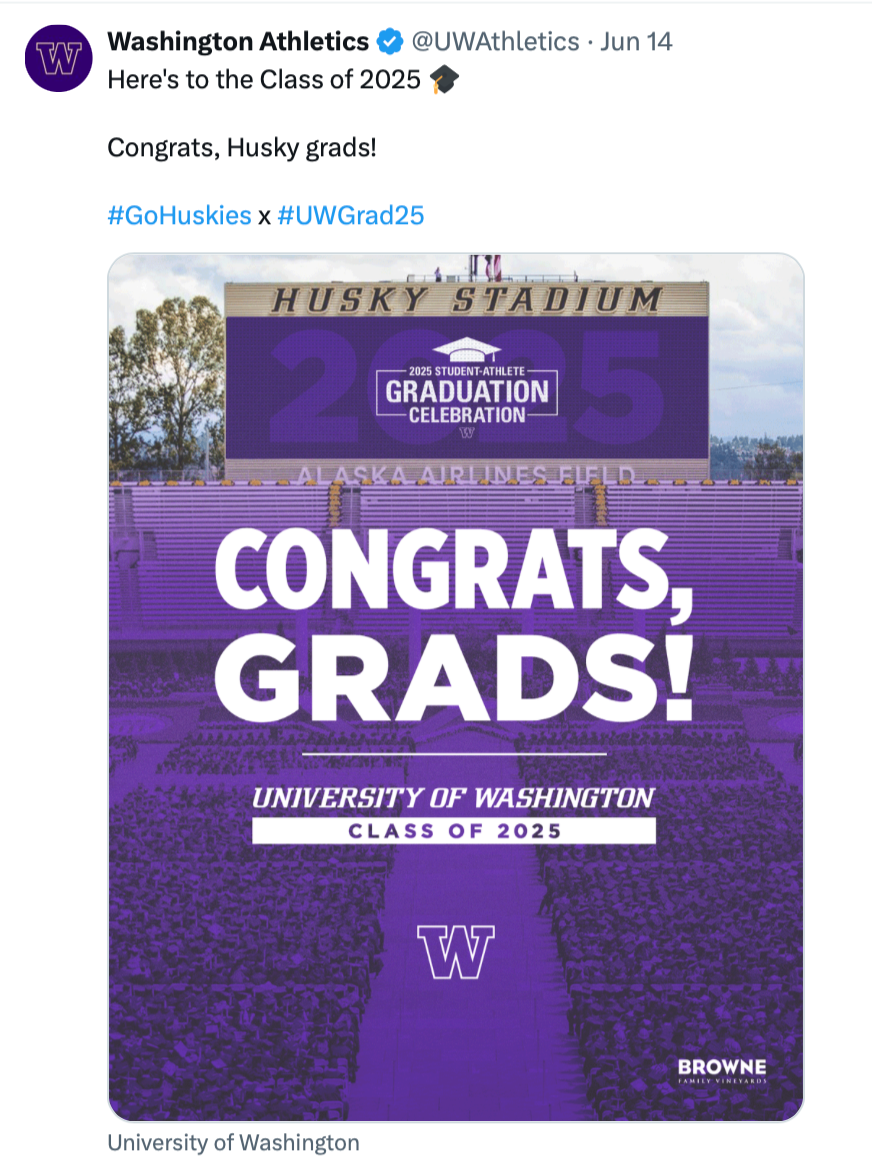Click the blue verified checkmark badge
Screen dimensions: 872x1170
point(389,42)
